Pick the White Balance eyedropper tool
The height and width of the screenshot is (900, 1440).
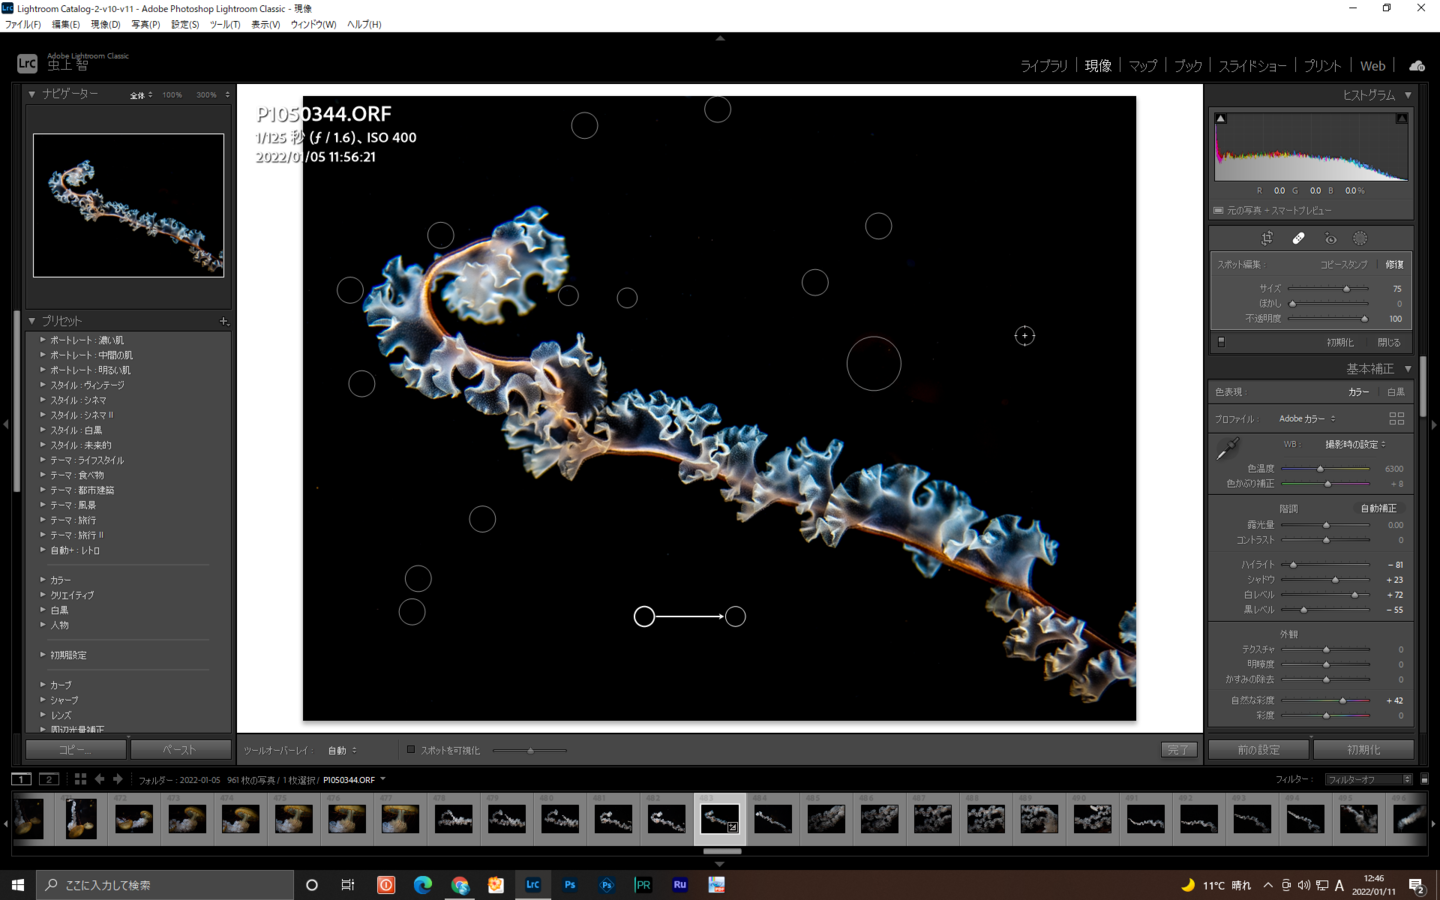click(x=1228, y=449)
